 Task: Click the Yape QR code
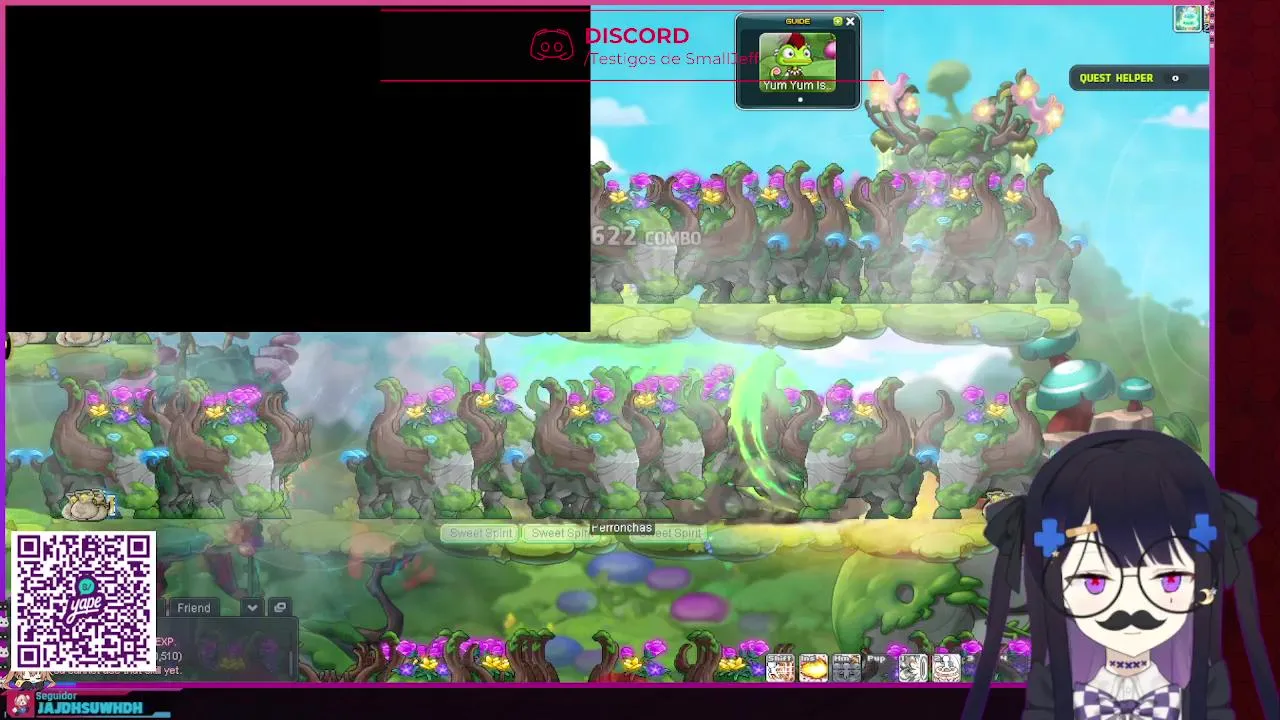(84, 601)
